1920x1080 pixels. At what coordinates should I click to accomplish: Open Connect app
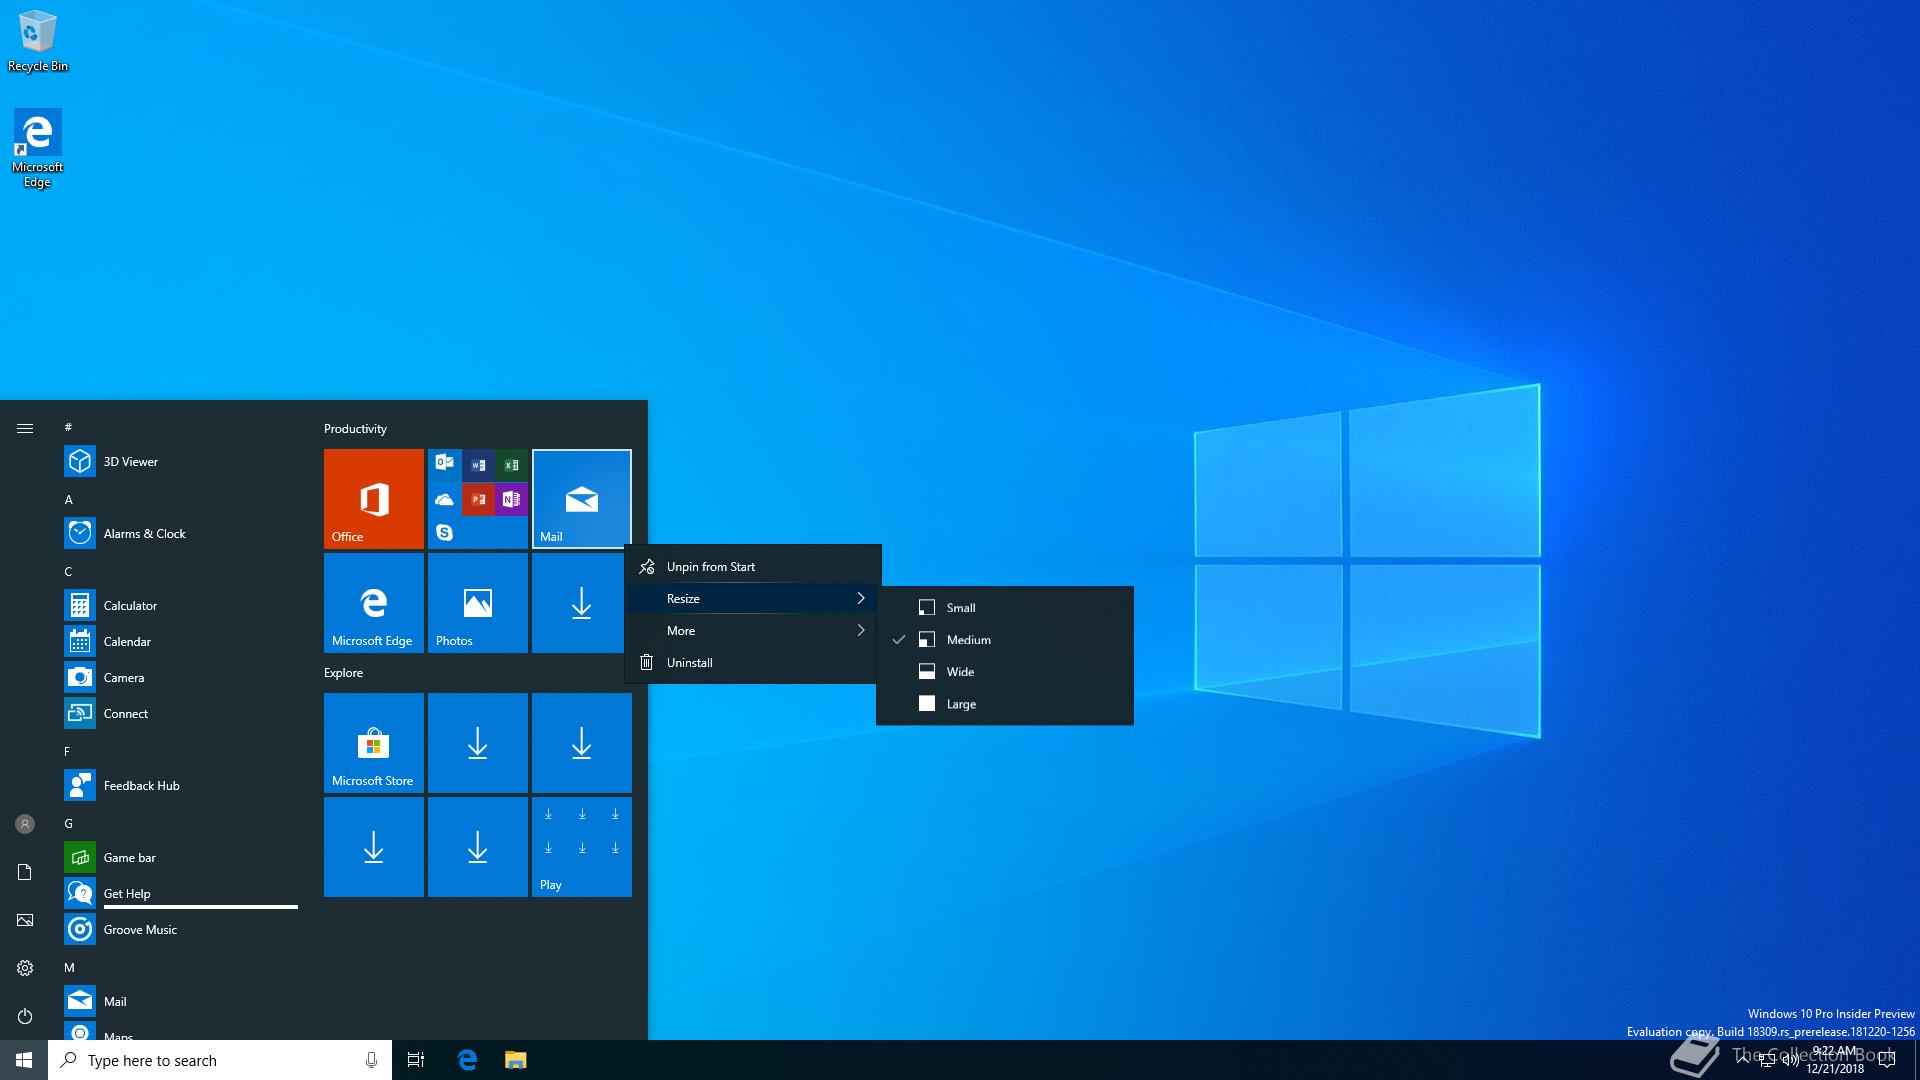181,713
